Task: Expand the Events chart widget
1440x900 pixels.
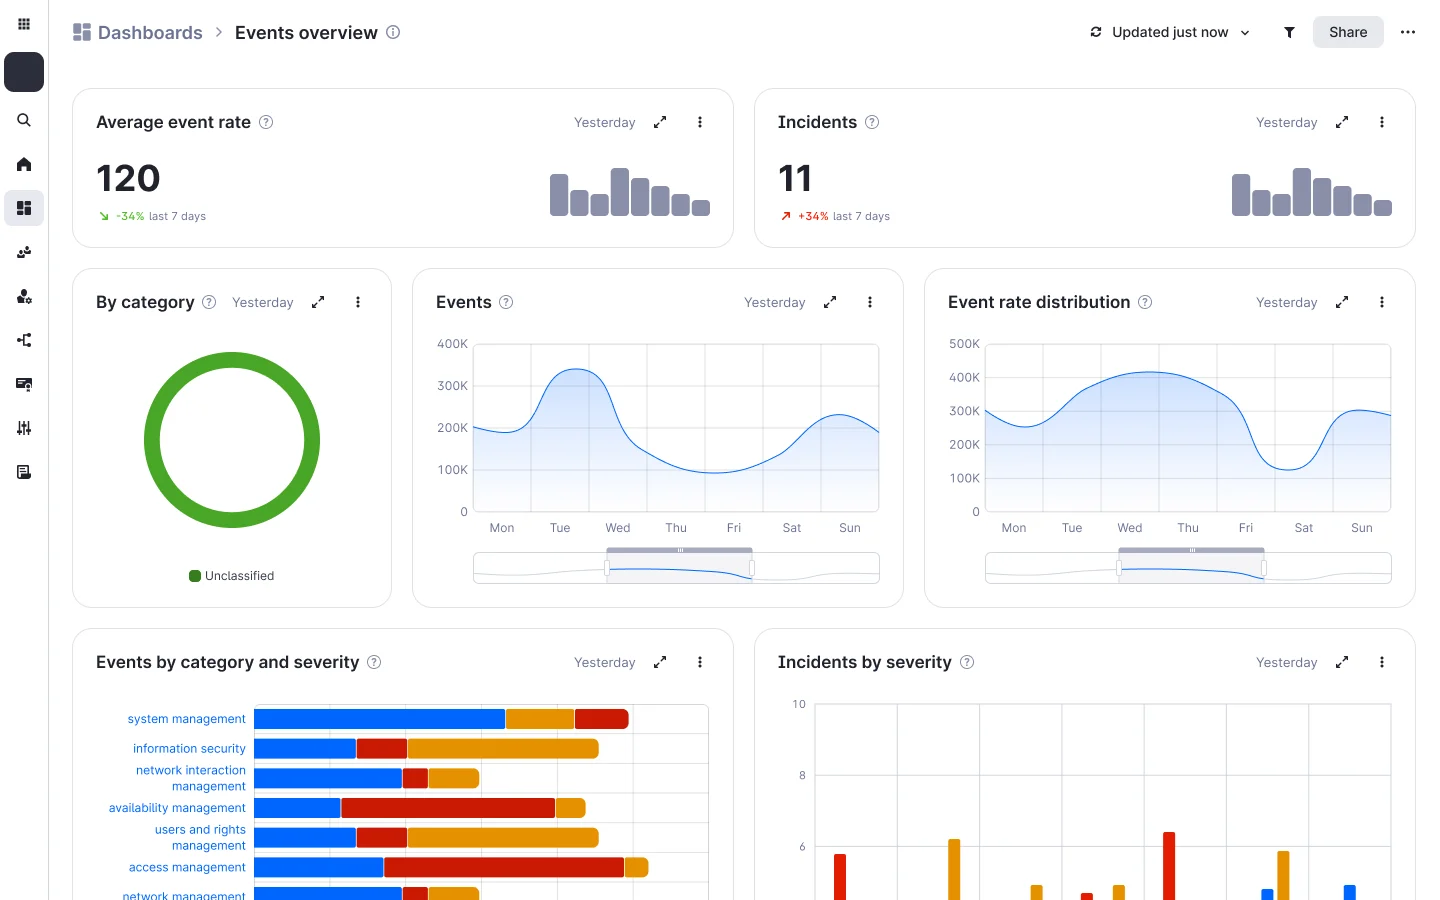Action: (x=830, y=302)
